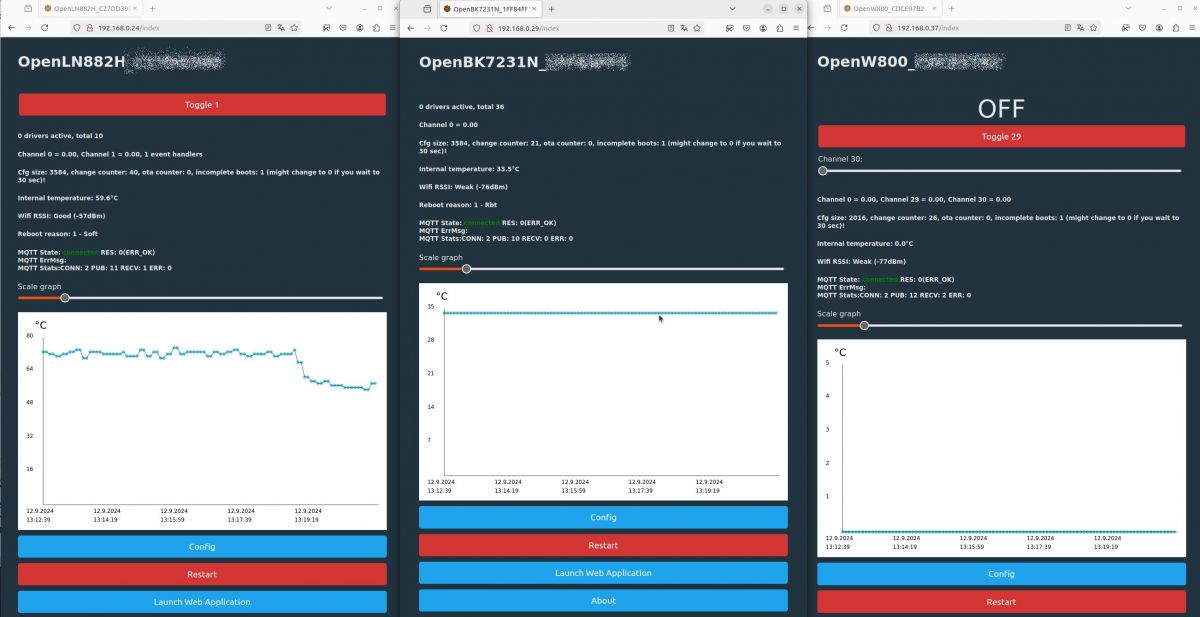1200x617 pixels.
Task: Click the Toggle 29 button on OpenW800
Action: pyautogui.click(x=1001, y=136)
